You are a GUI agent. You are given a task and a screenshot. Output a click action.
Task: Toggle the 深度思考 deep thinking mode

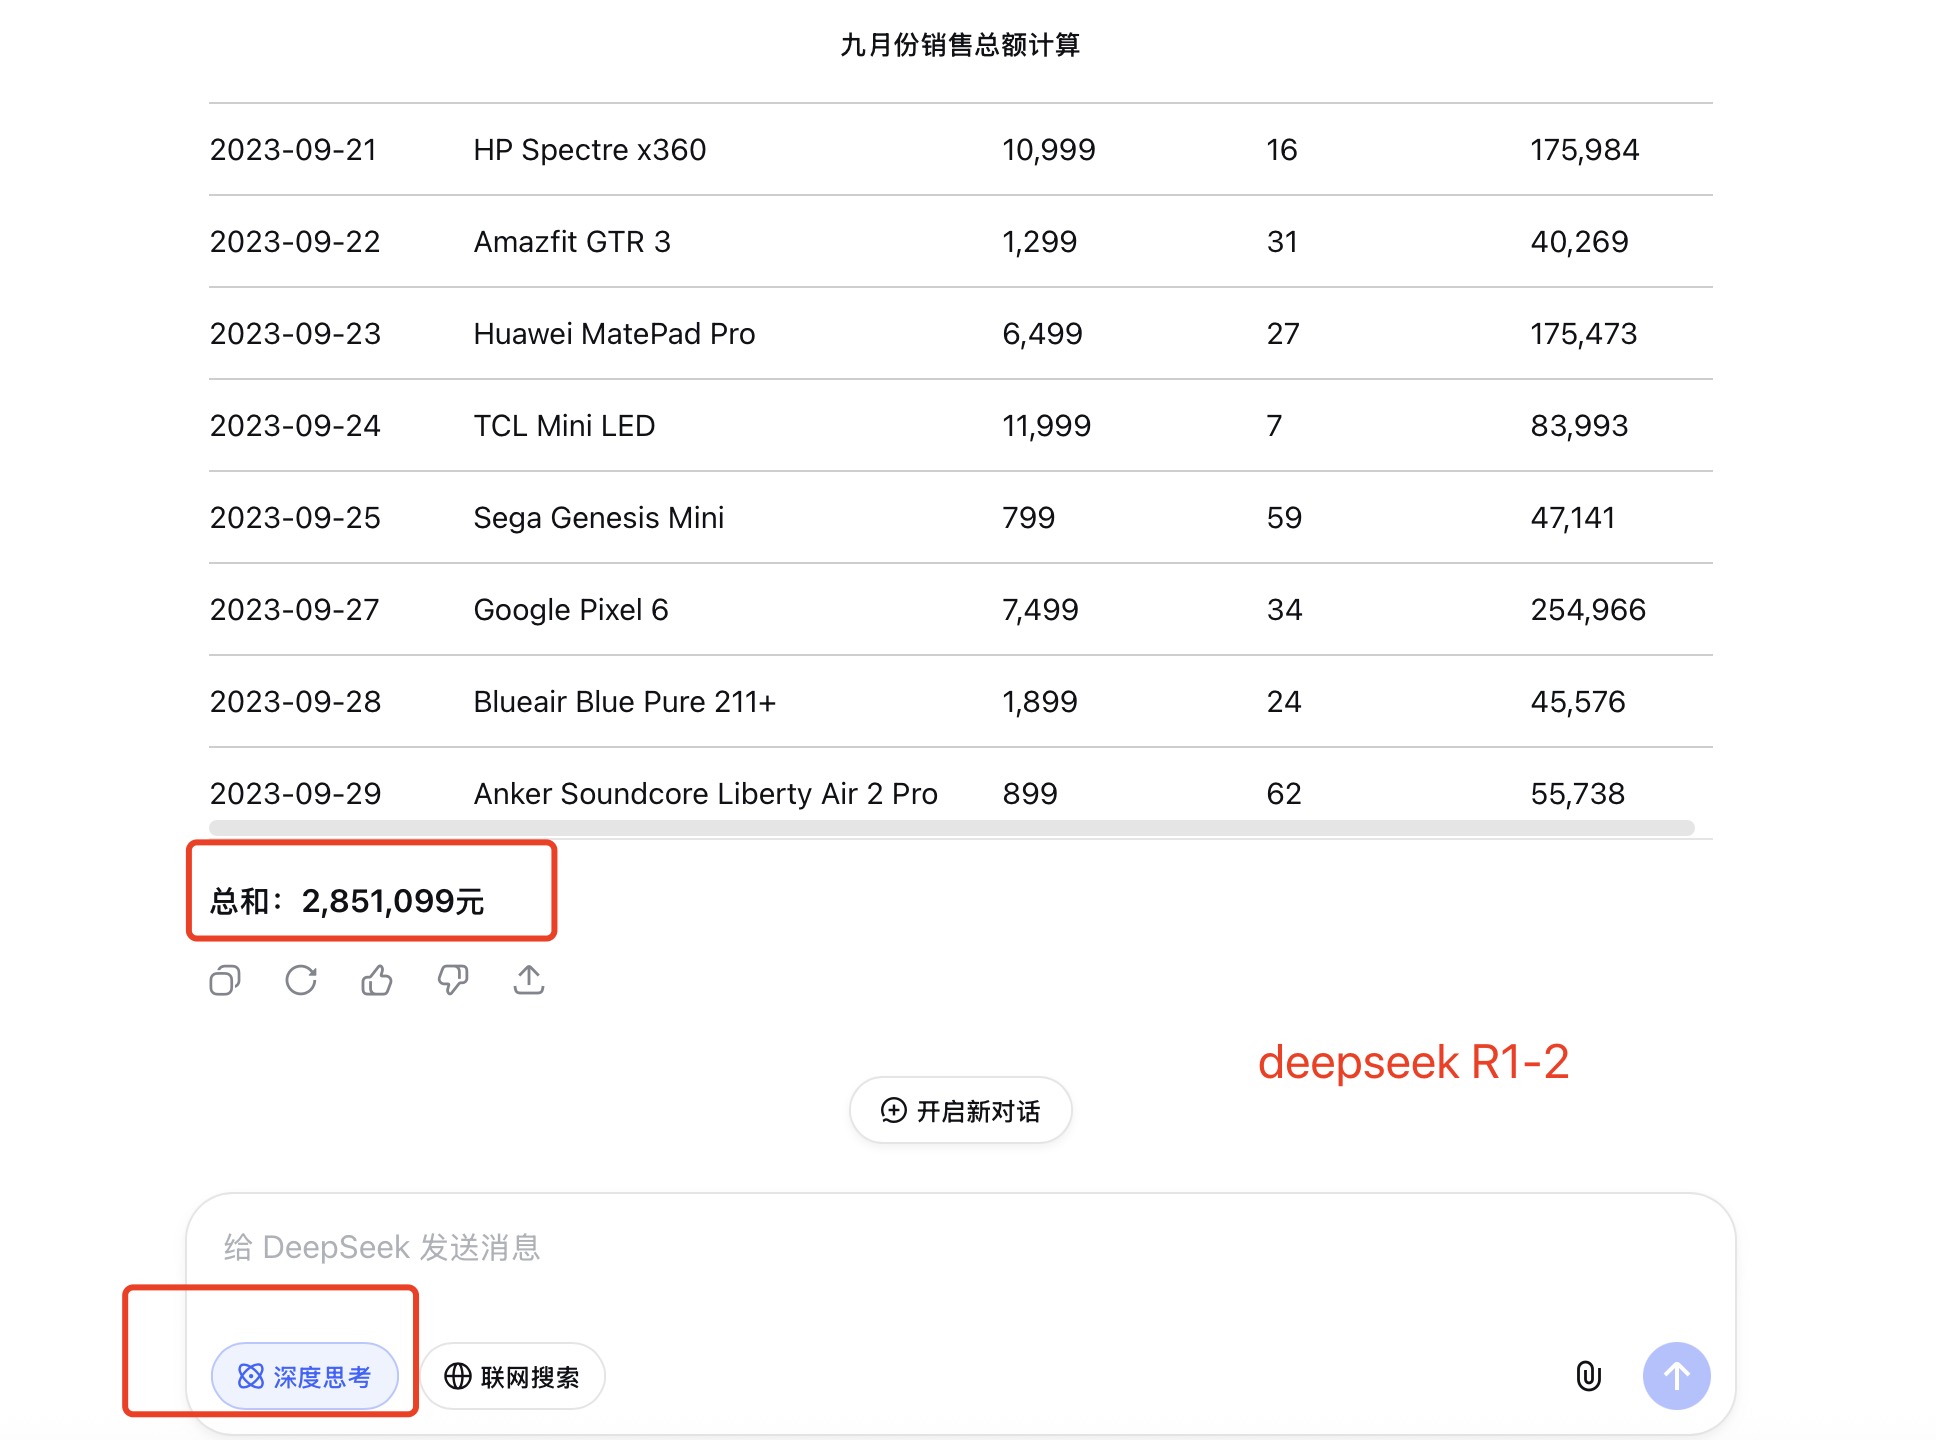(305, 1377)
